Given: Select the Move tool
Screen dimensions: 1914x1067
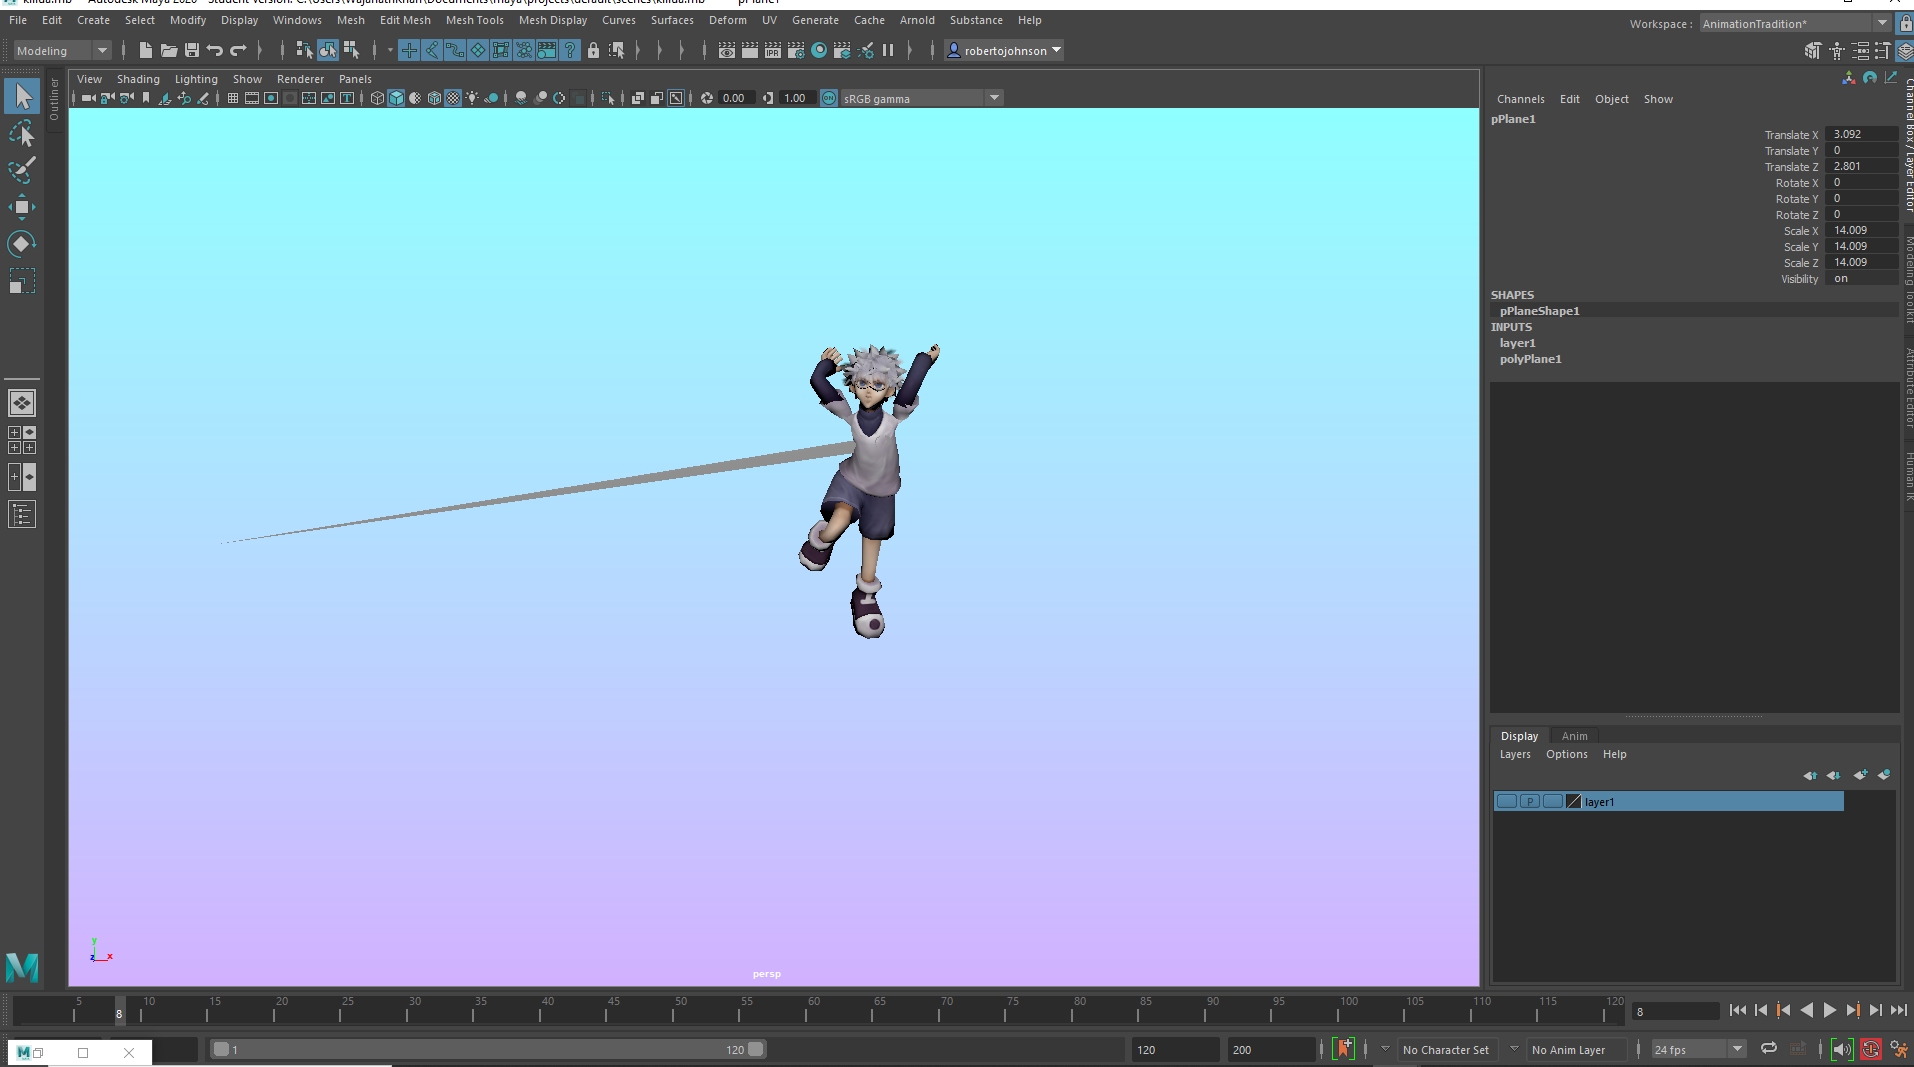Looking at the screenshot, I should point(20,207).
